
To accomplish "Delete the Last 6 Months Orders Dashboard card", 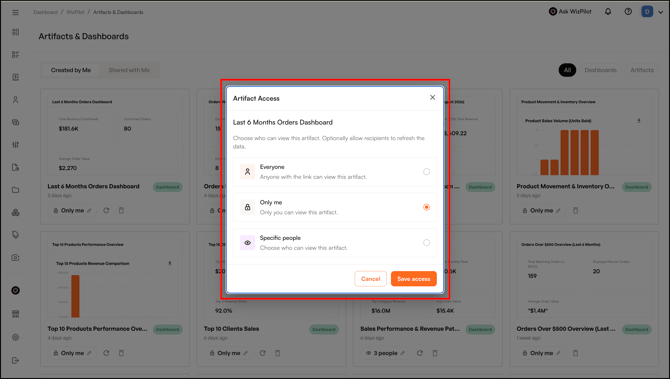I will 121,210.
